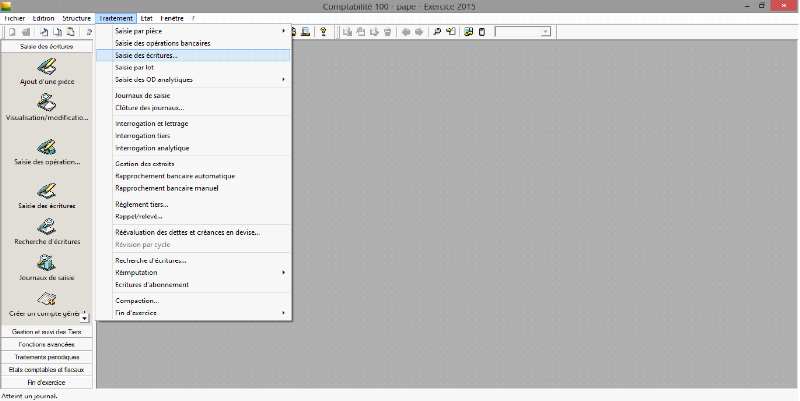Viewport: 800px width, 401px height.
Task: Click Saisie des écritures sidebar header
Action: point(47,46)
